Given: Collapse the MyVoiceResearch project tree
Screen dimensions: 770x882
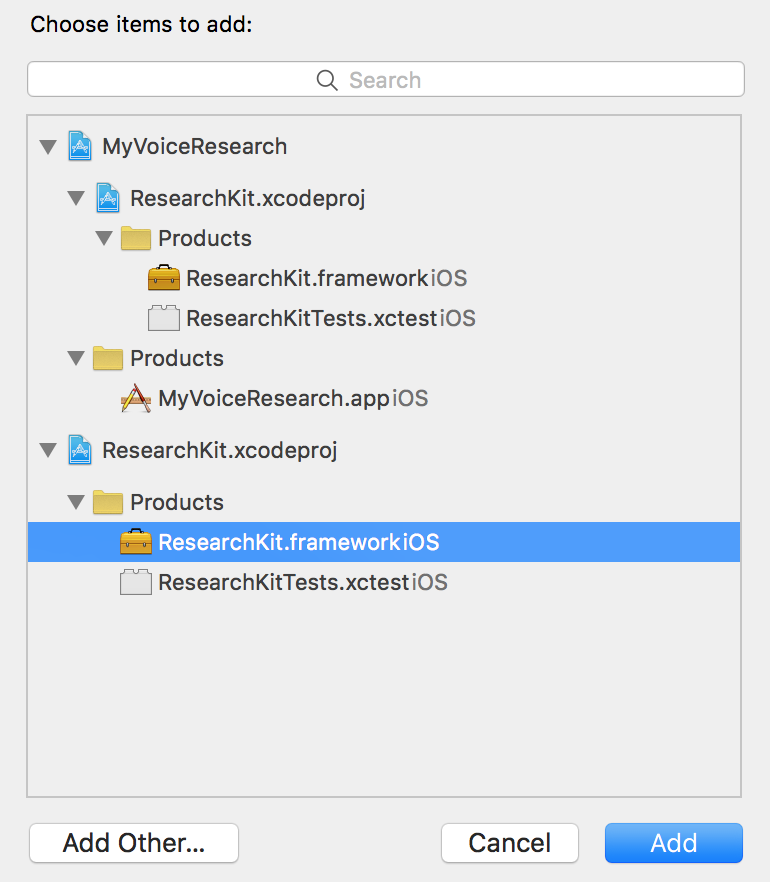Looking at the screenshot, I should pos(48,147).
